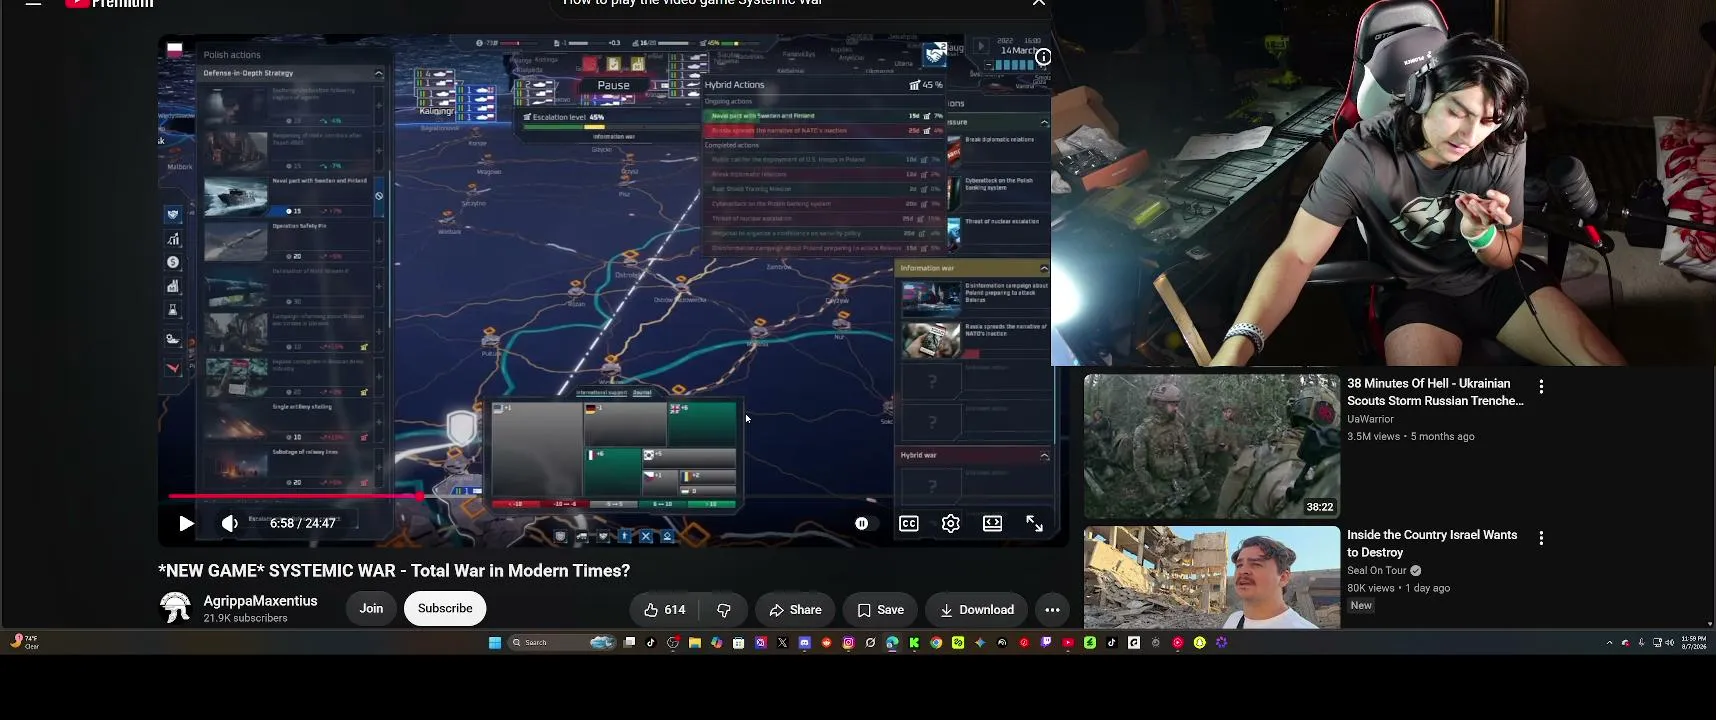Open the research flask icon in game sidebar
The width and height of the screenshot is (1716, 720).
tap(173, 310)
